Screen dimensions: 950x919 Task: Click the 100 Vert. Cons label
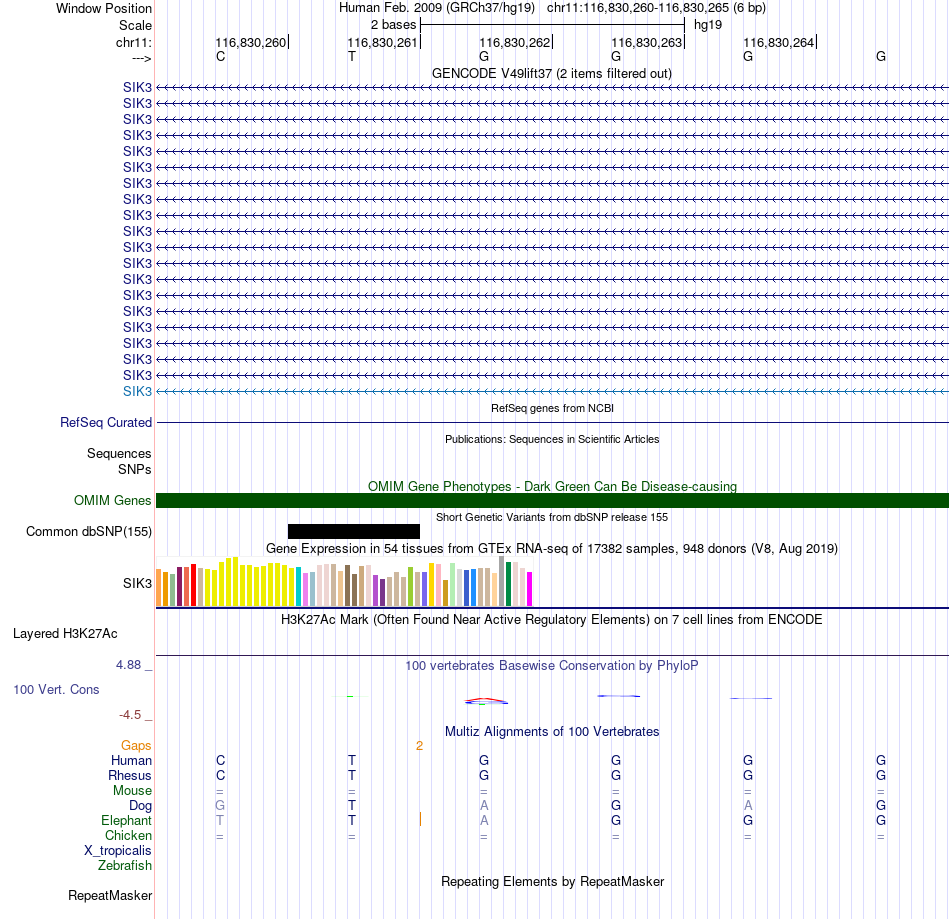[x=56, y=689]
